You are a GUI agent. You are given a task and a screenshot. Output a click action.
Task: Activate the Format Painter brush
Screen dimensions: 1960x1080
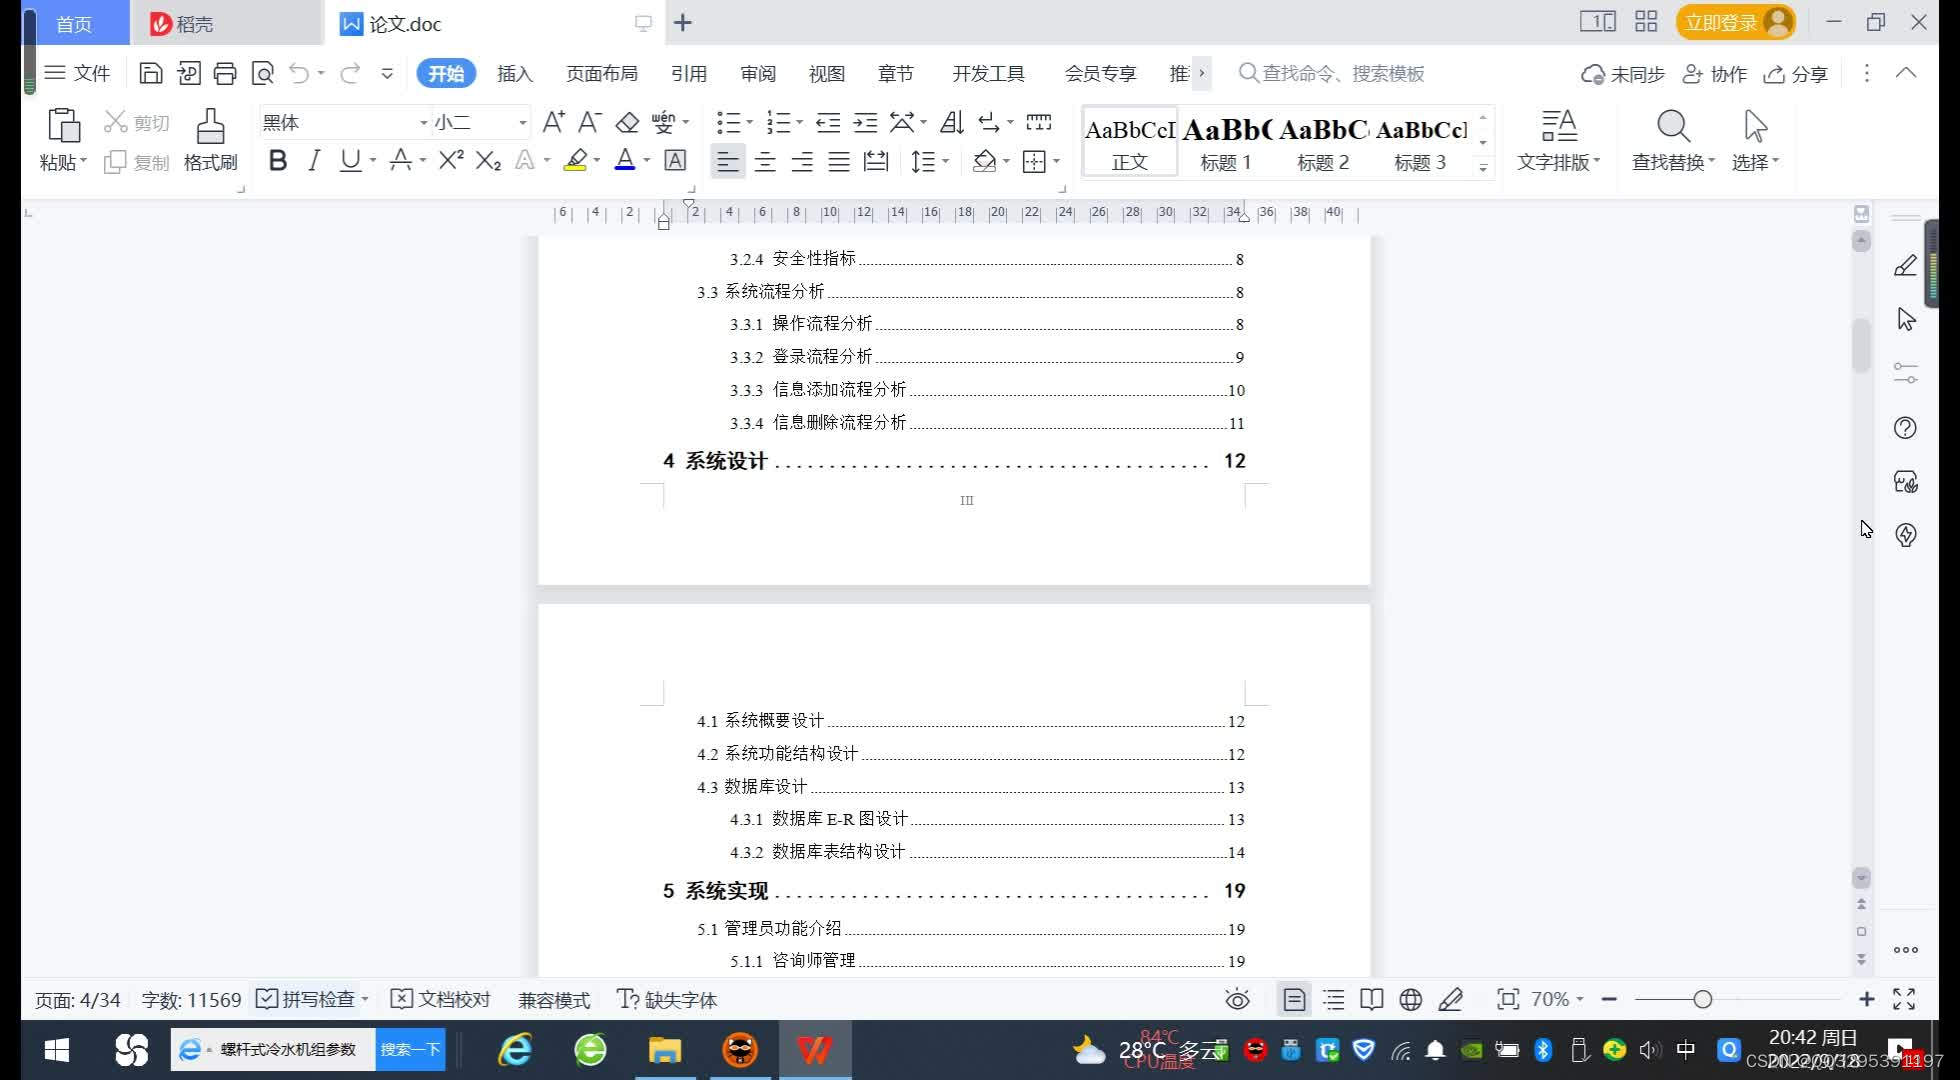(210, 140)
